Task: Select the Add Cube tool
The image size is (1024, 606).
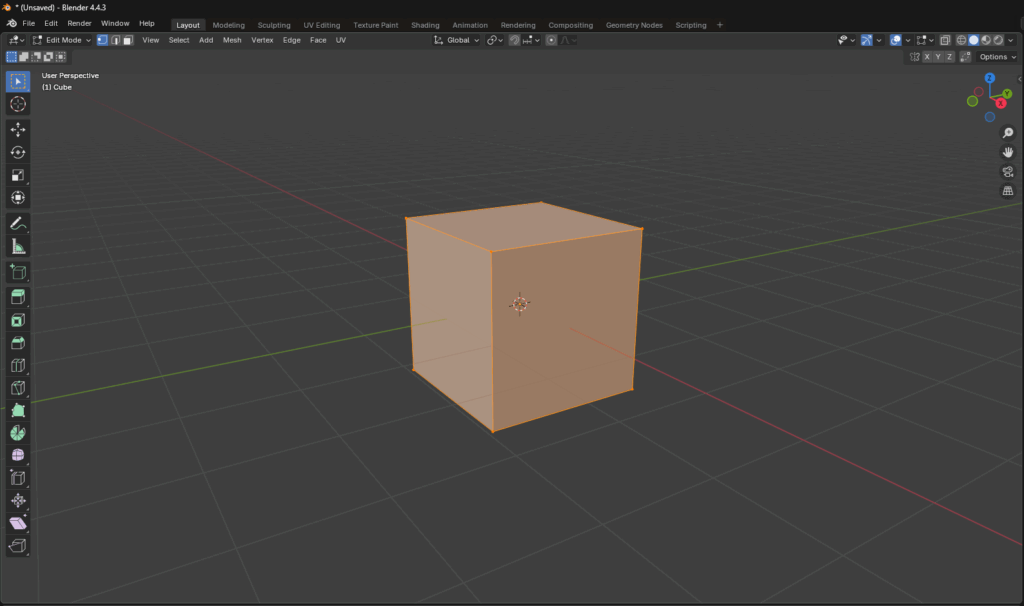Action: tap(18, 272)
